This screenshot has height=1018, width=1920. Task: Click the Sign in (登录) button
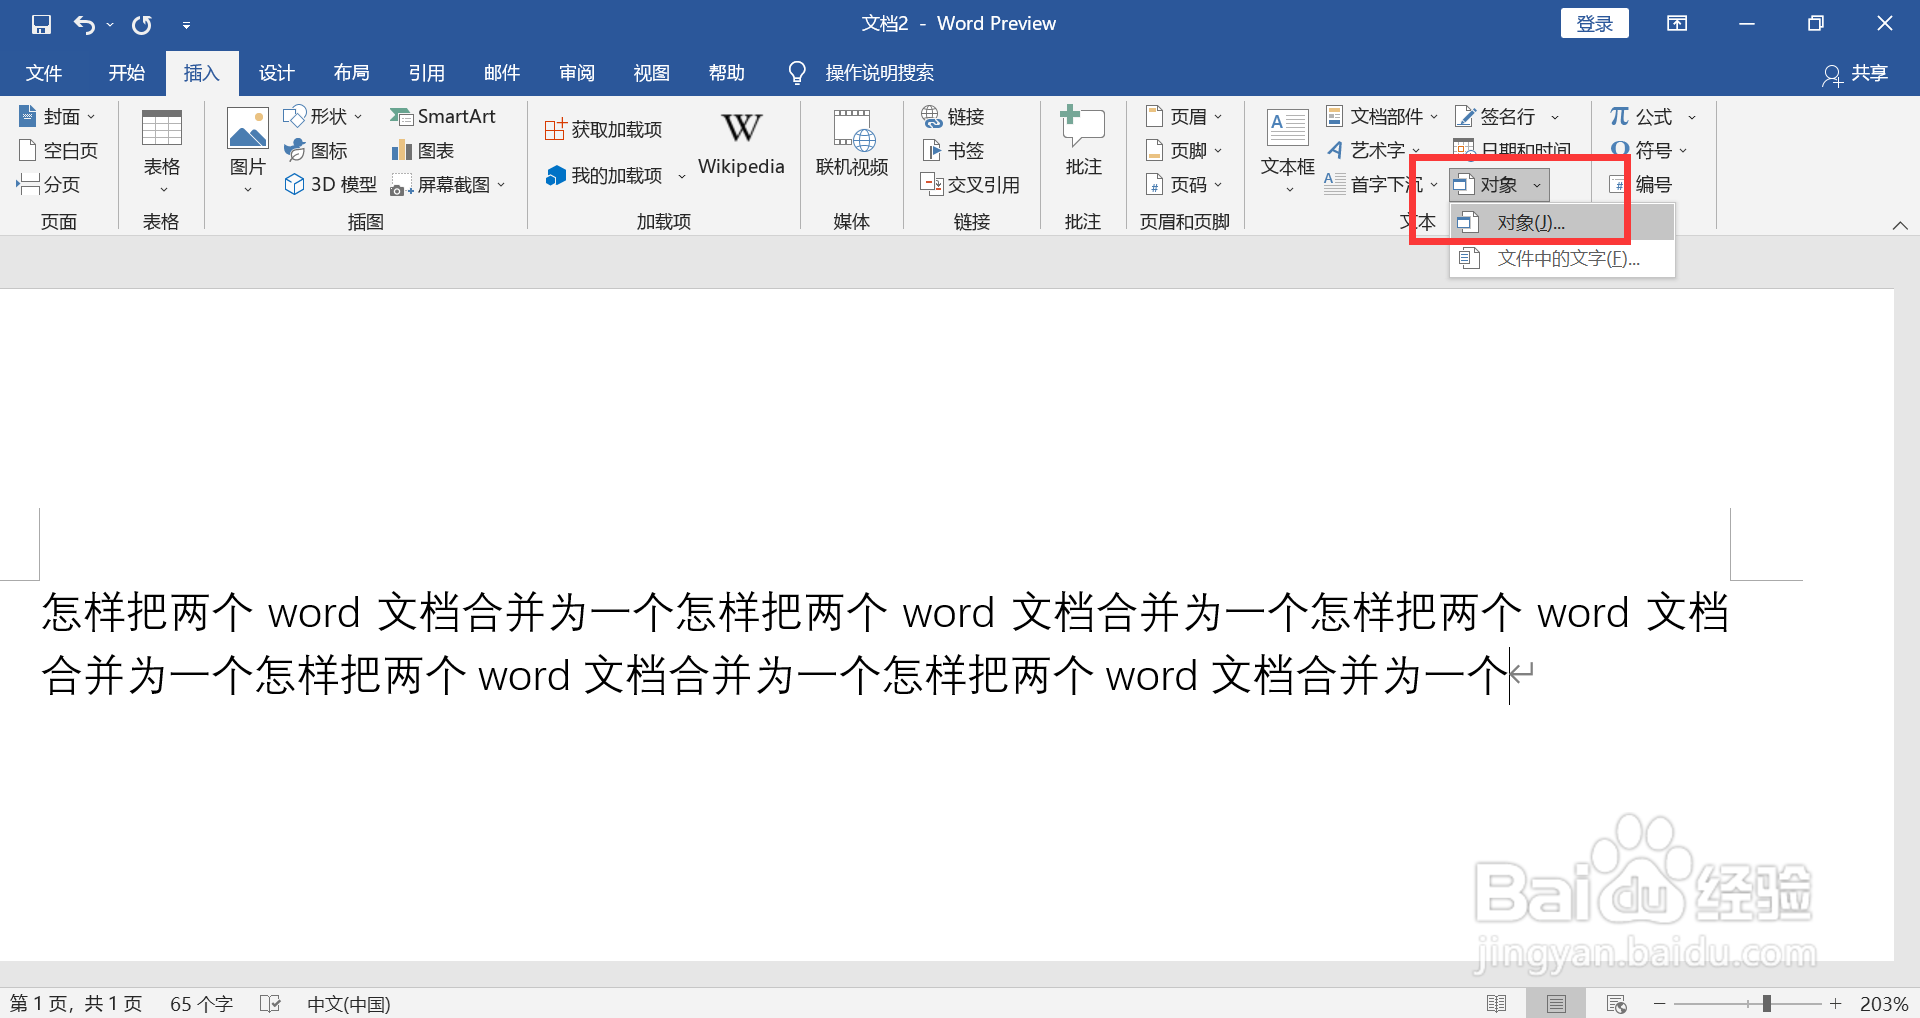pyautogui.click(x=1595, y=24)
